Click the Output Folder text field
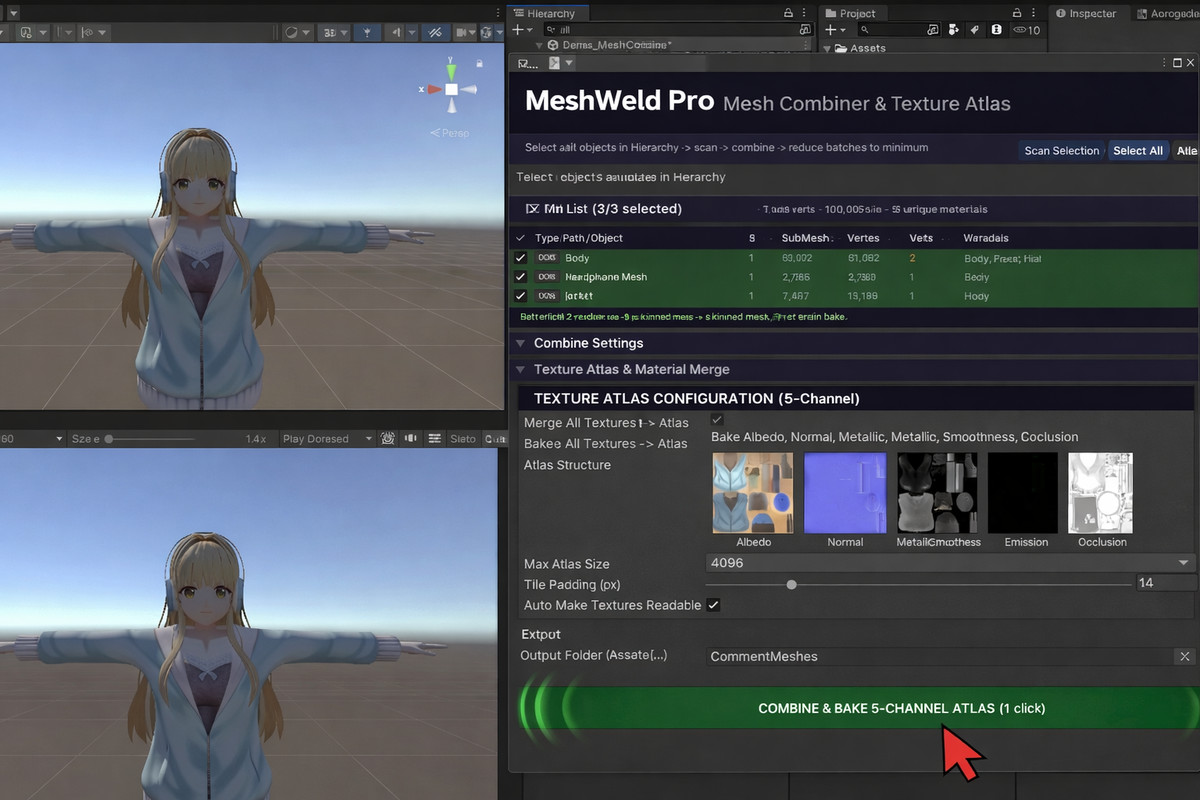This screenshot has height=800, width=1200. pyautogui.click(x=940, y=656)
